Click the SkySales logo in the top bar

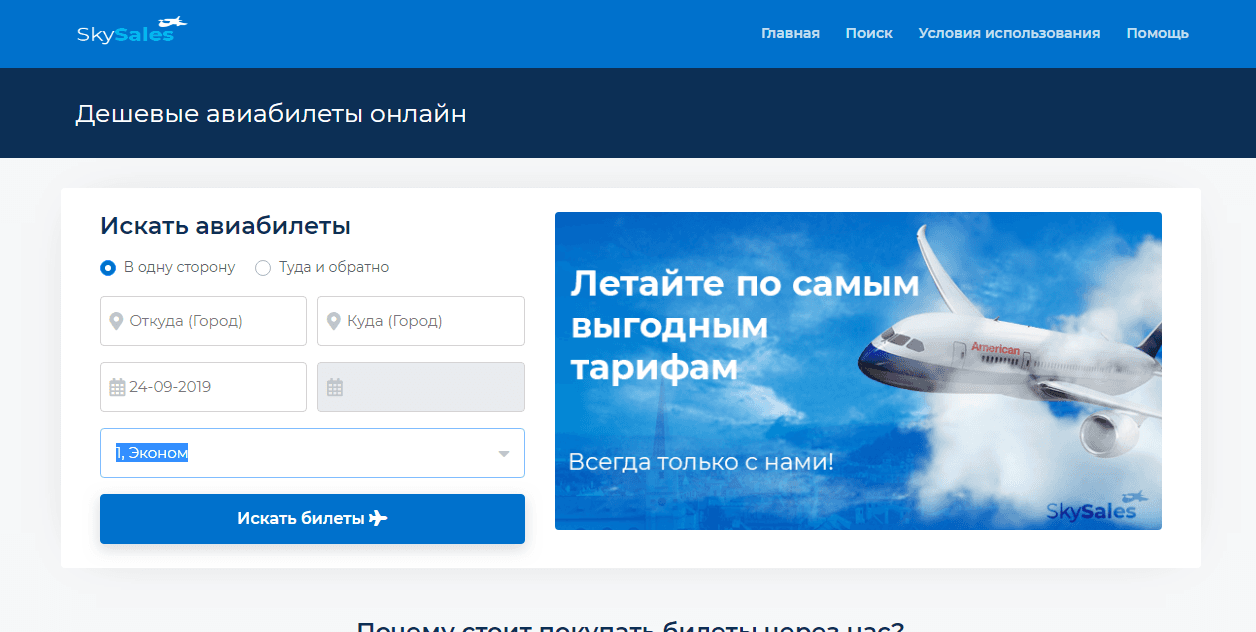[130, 31]
